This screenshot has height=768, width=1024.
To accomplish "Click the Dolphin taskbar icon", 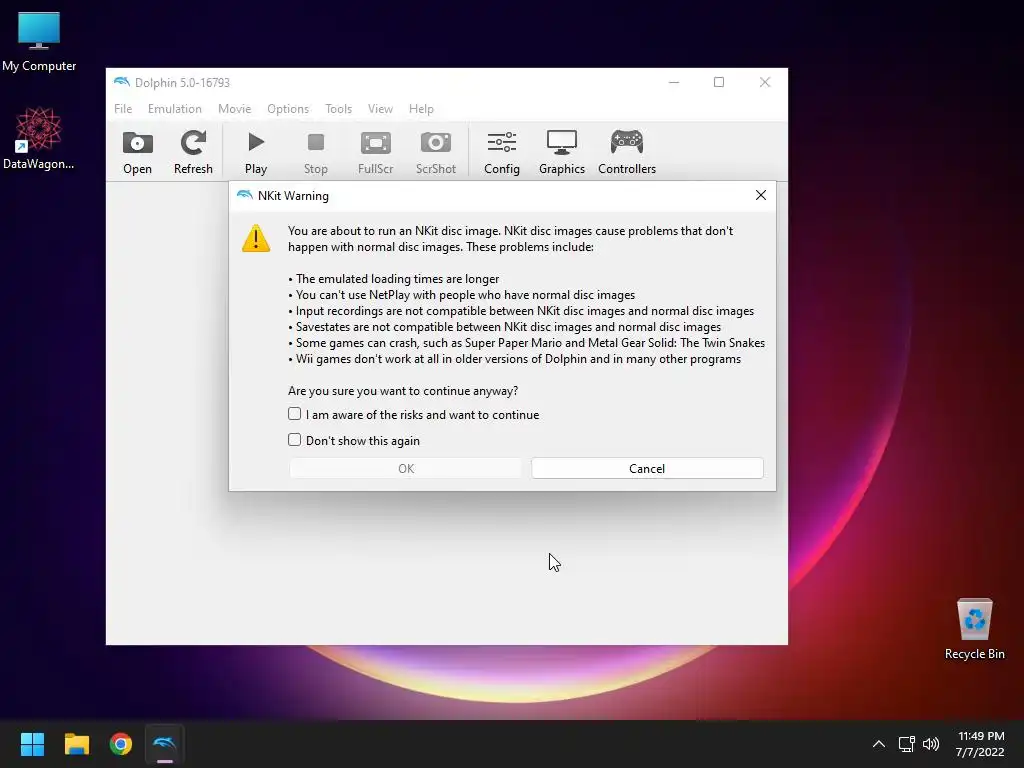I will [165, 744].
